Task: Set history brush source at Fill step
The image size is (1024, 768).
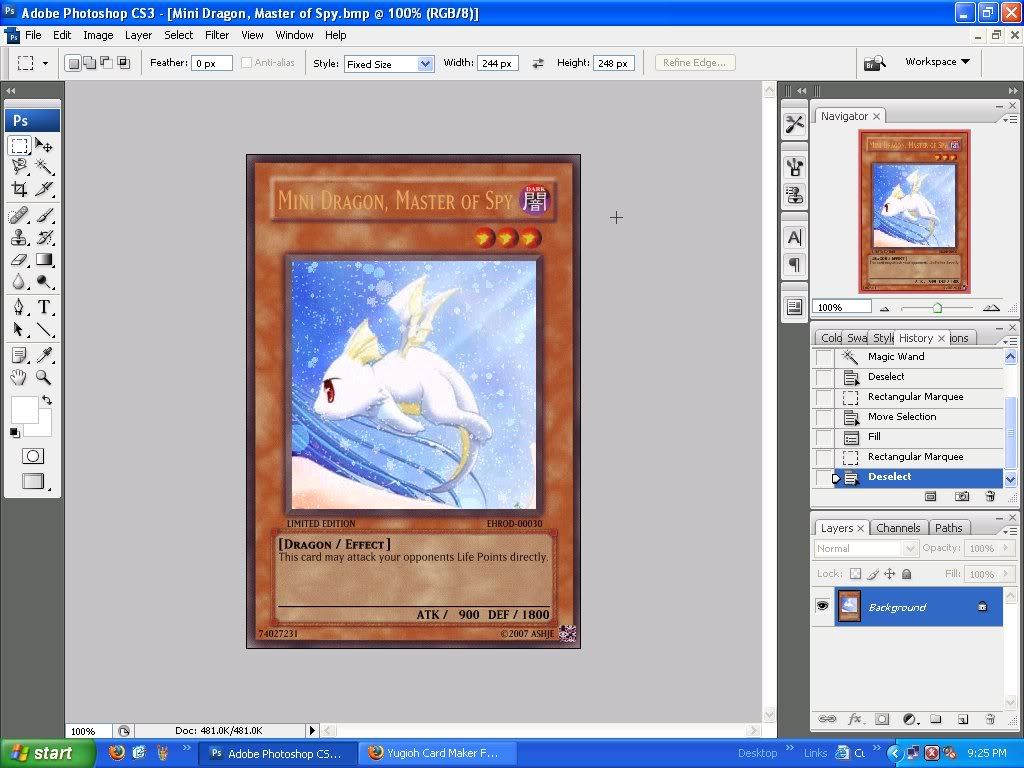Action: (824, 437)
